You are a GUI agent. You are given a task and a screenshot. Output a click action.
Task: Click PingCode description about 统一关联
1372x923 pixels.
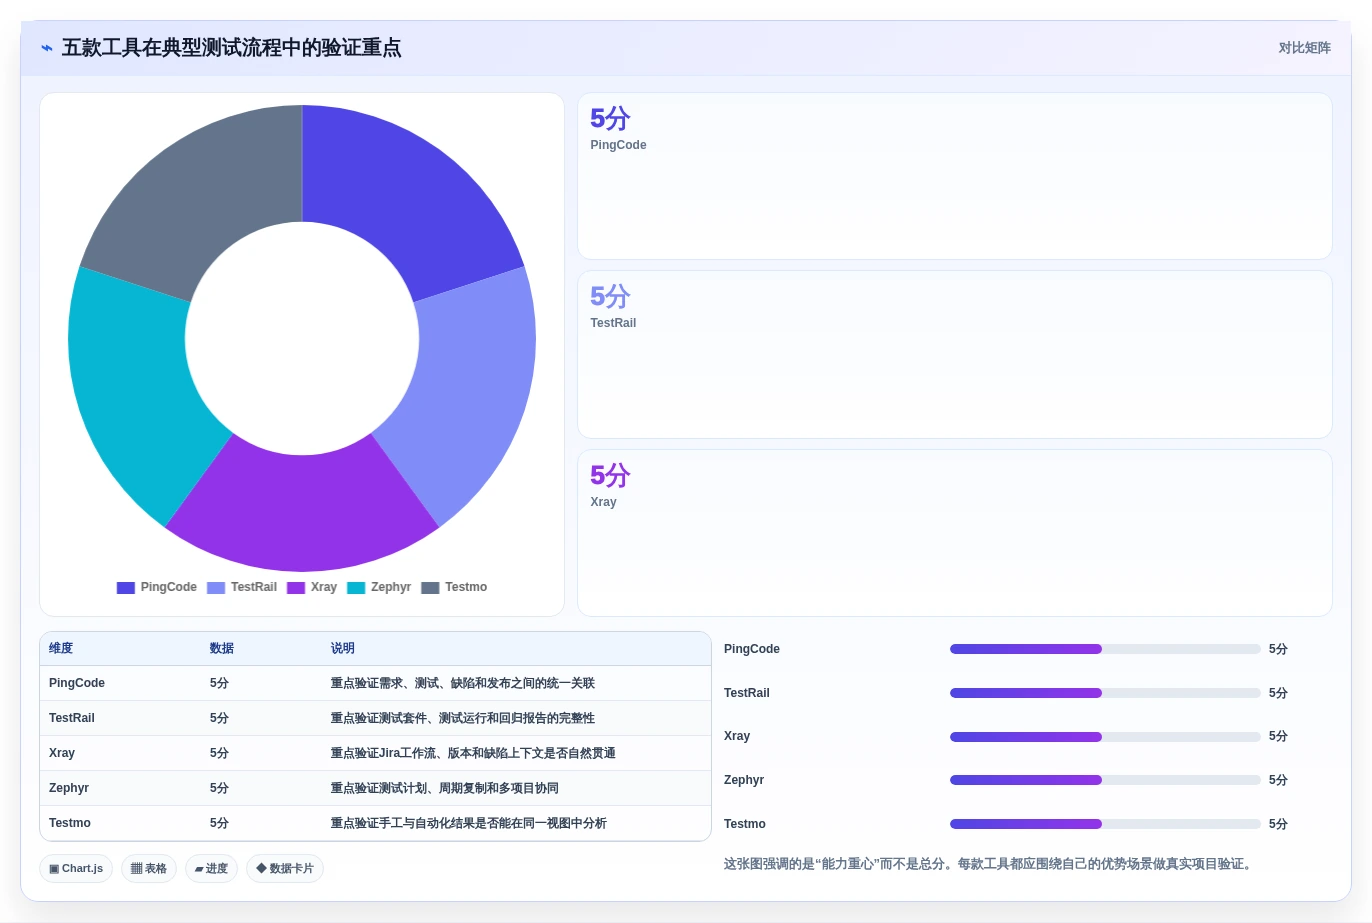[463, 683]
